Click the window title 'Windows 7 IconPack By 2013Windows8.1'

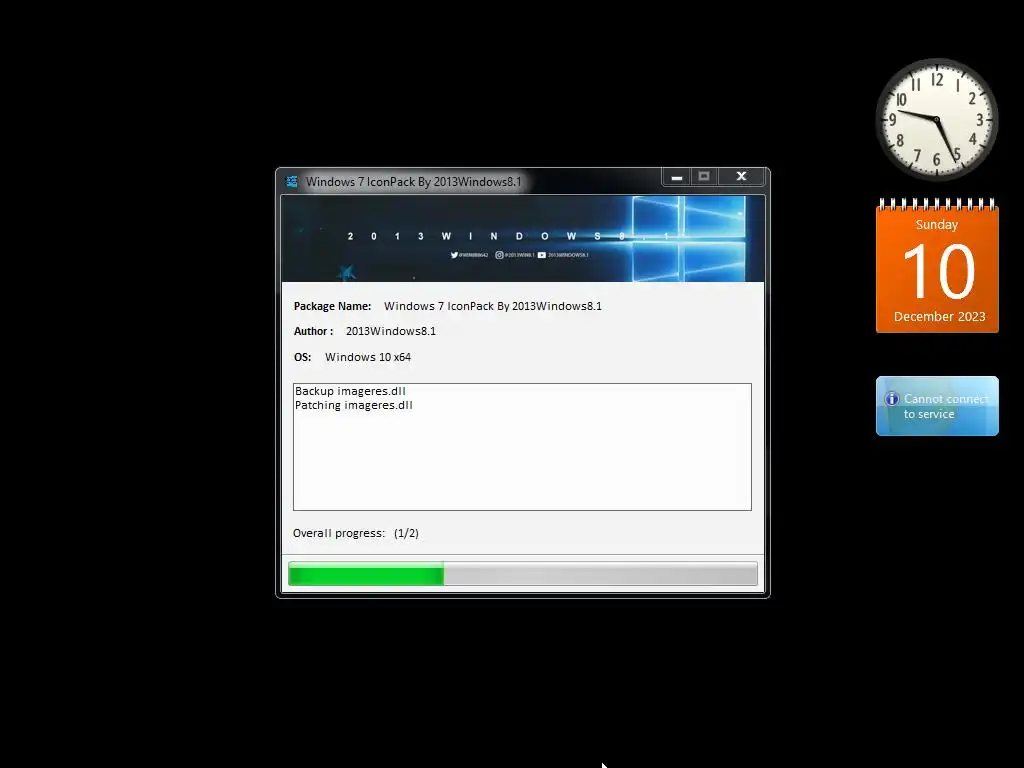coord(413,182)
